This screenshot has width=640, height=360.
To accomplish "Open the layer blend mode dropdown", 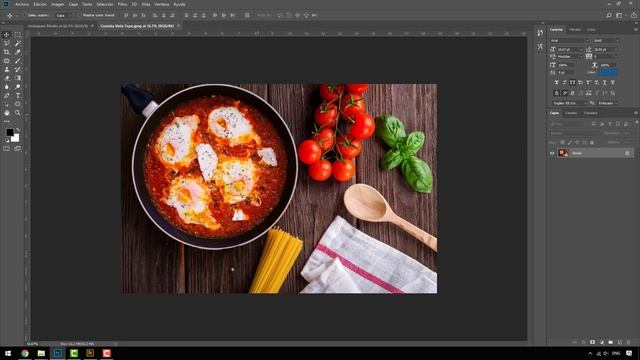I will (x=575, y=133).
